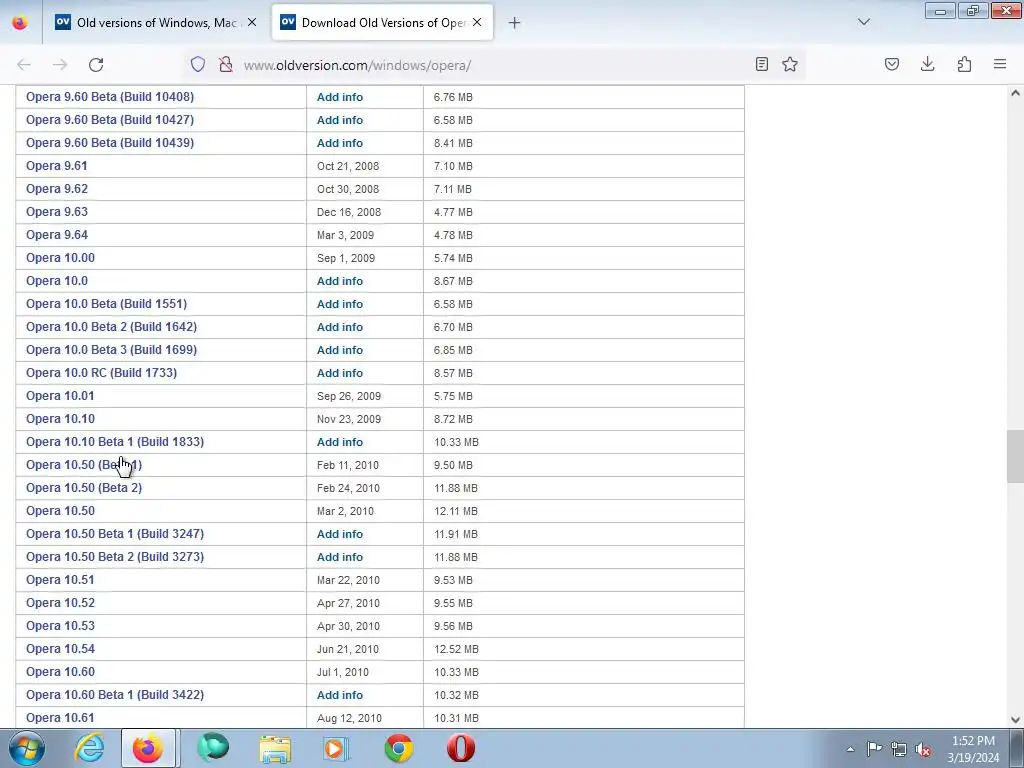
Task: Open Opera 9.64 link
Action: point(57,234)
